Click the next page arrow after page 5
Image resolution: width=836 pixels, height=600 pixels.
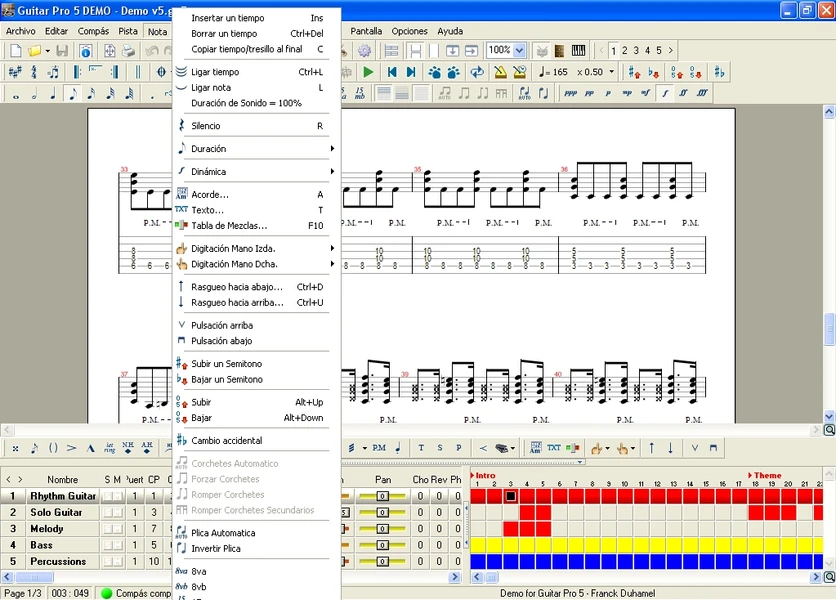point(671,51)
